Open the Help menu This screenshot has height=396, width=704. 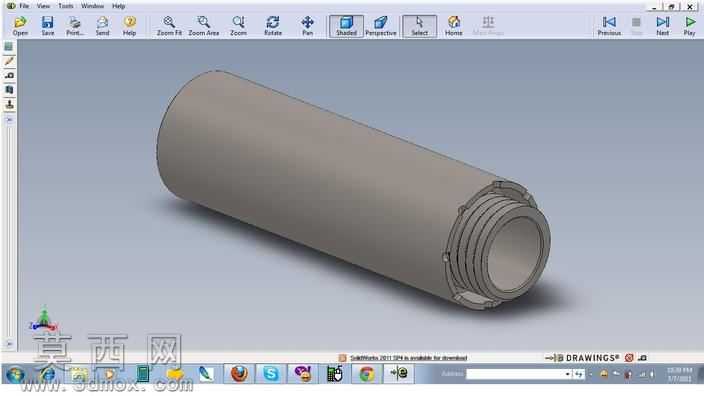click(x=119, y=6)
